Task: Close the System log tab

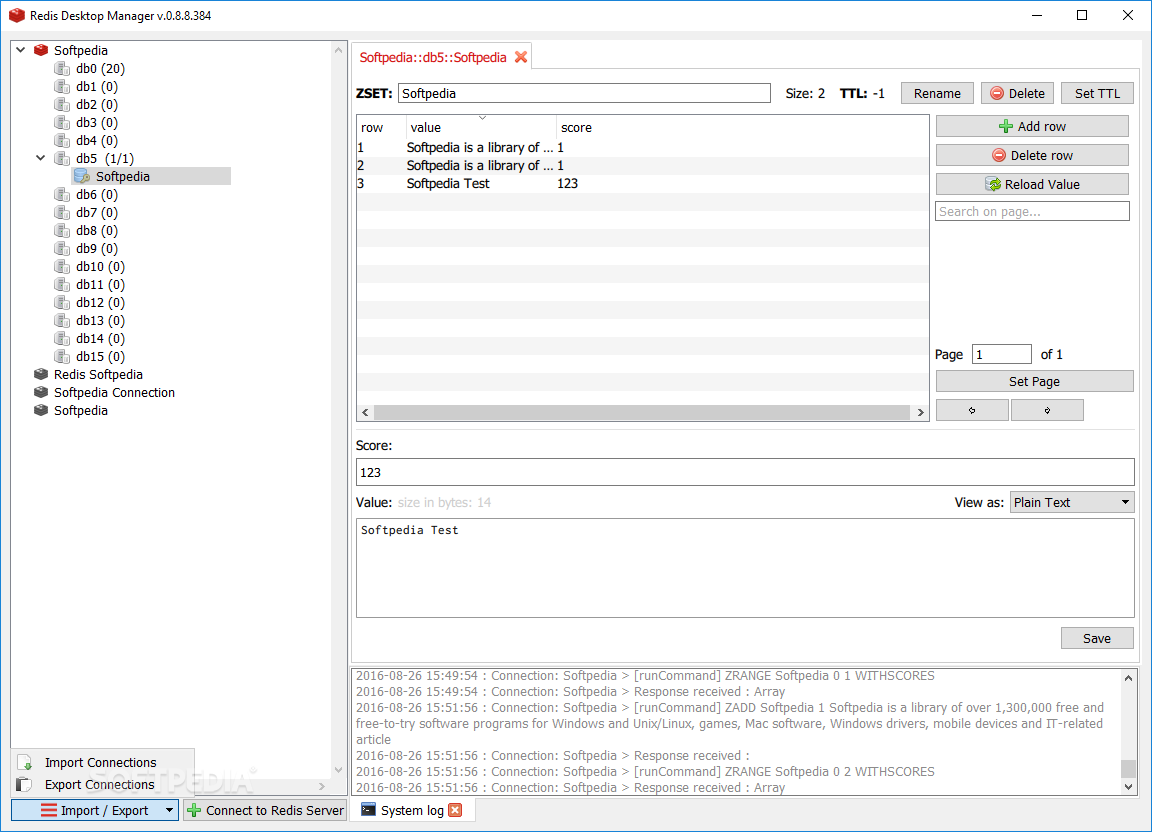Action: pos(456,810)
